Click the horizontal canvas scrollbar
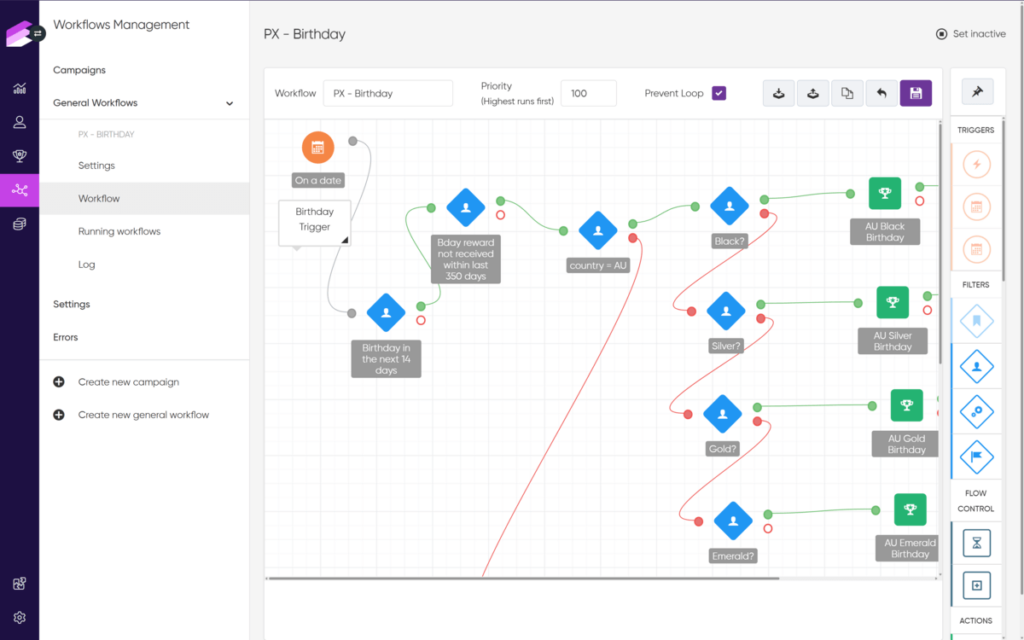This screenshot has height=640, width=1024. (x=524, y=578)
